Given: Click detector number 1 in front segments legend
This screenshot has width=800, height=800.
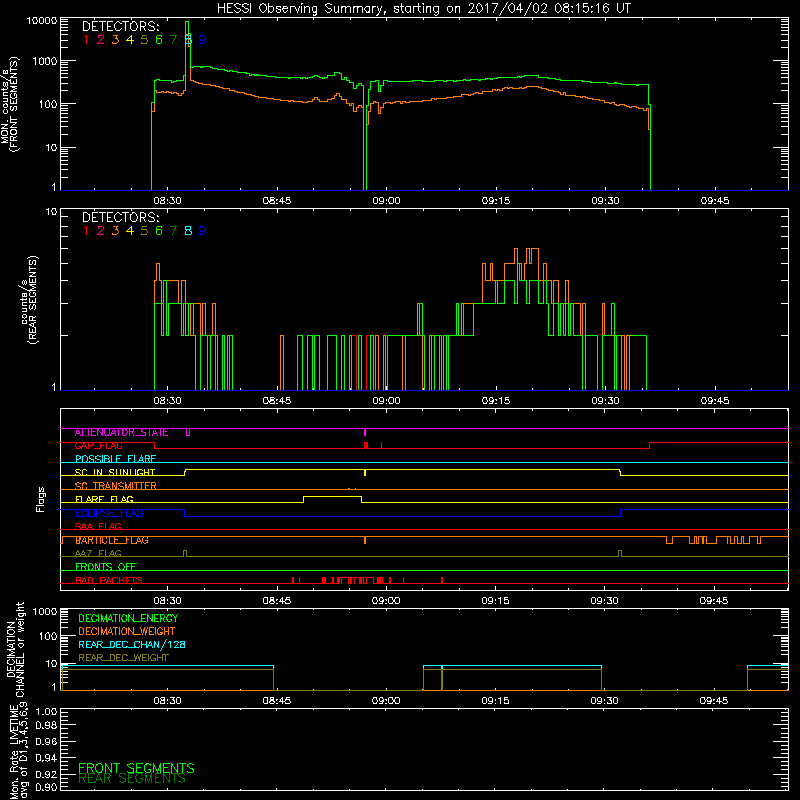Looking at the screenshot, I should click(86, 40).
